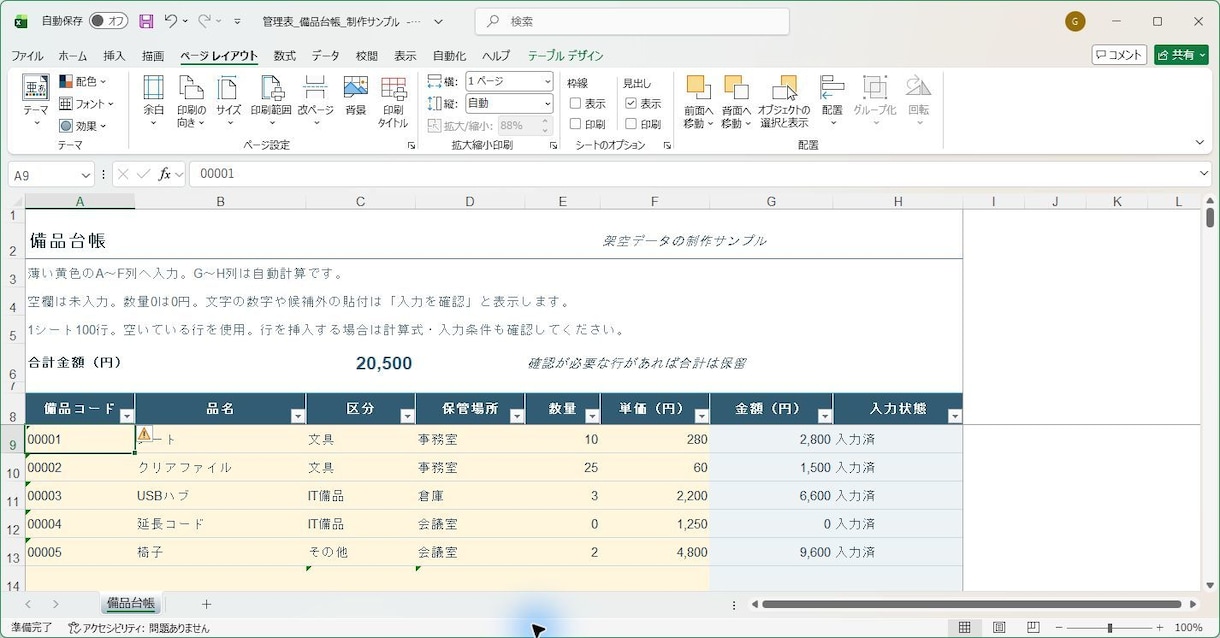Switch to the ホーム tab
Image resolution: width=1220 pixels, height=638 pixels.
point(72,56)
